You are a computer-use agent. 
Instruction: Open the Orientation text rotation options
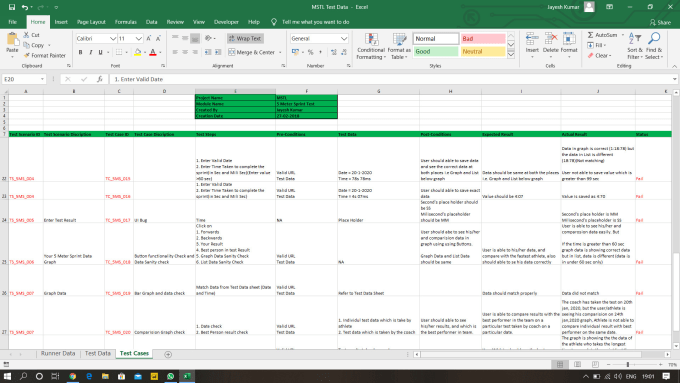click(x=209, y=38)
